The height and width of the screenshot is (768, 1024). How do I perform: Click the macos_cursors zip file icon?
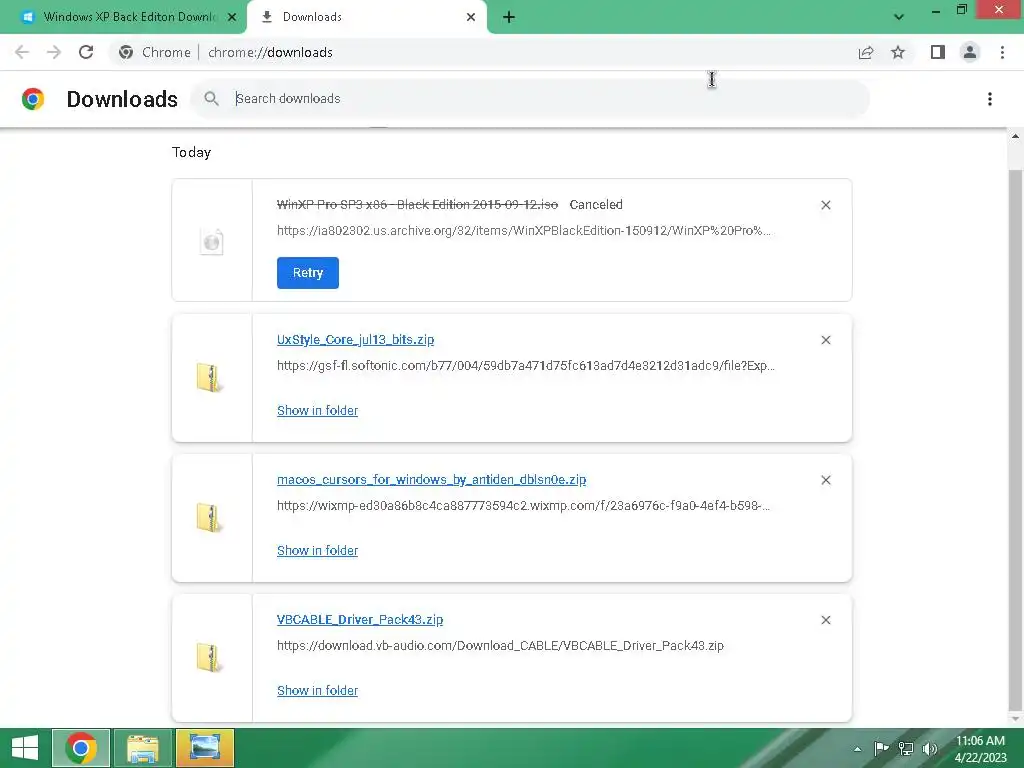tap(210, 517)
